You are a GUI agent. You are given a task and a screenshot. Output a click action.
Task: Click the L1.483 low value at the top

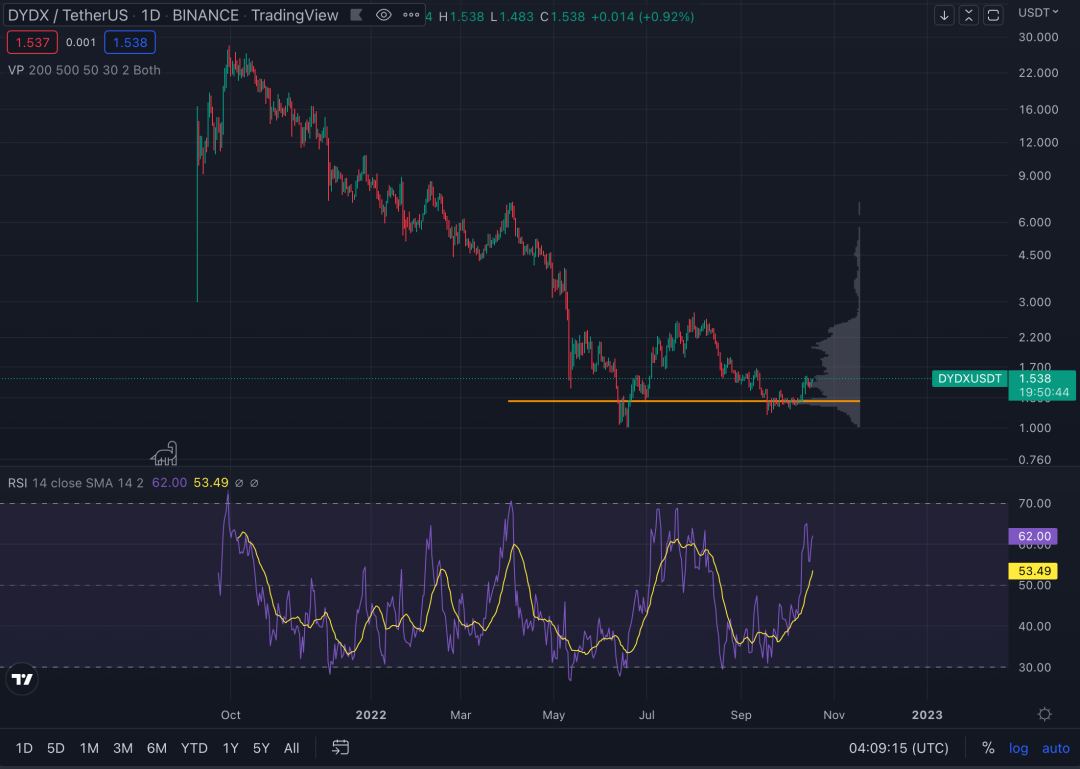tap(512, 16)
